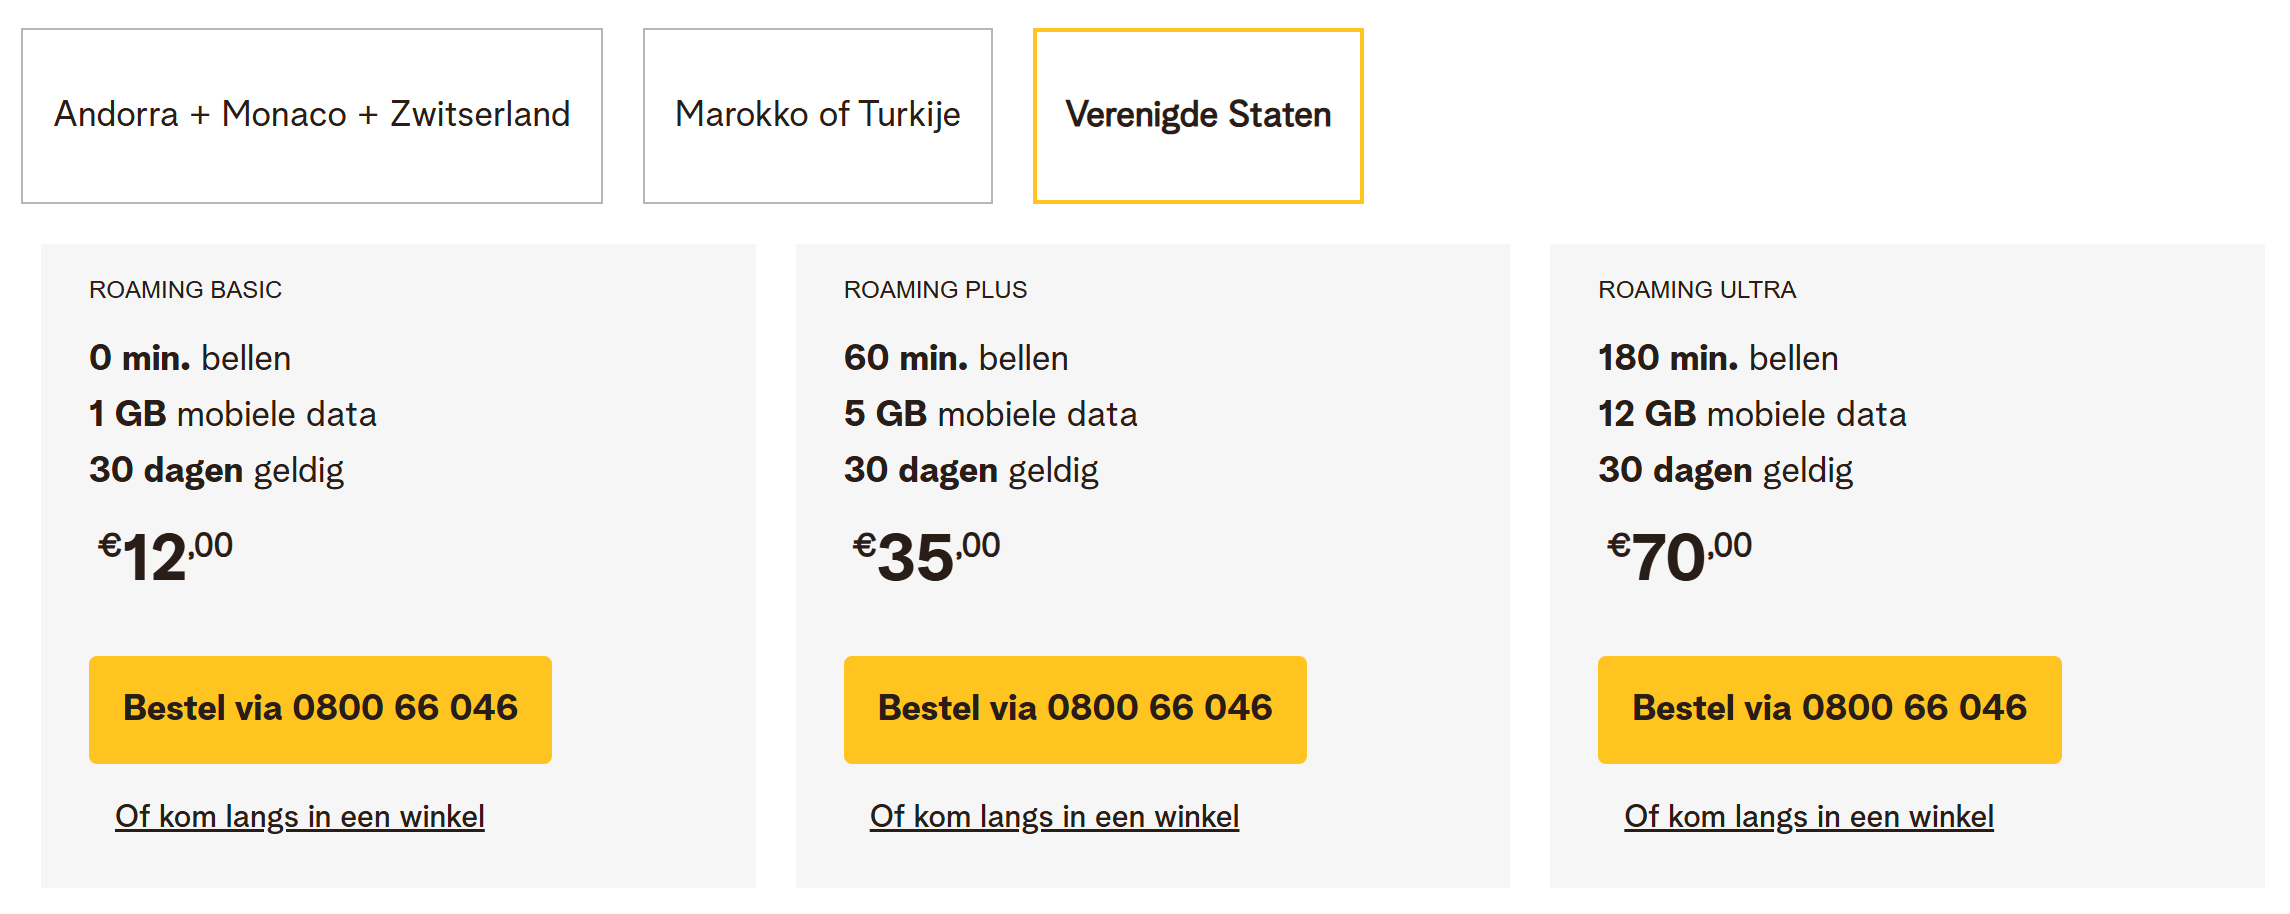Open store link under Roaming Plus
This screenshot has height=914, width=2290.
[1054, 817]
